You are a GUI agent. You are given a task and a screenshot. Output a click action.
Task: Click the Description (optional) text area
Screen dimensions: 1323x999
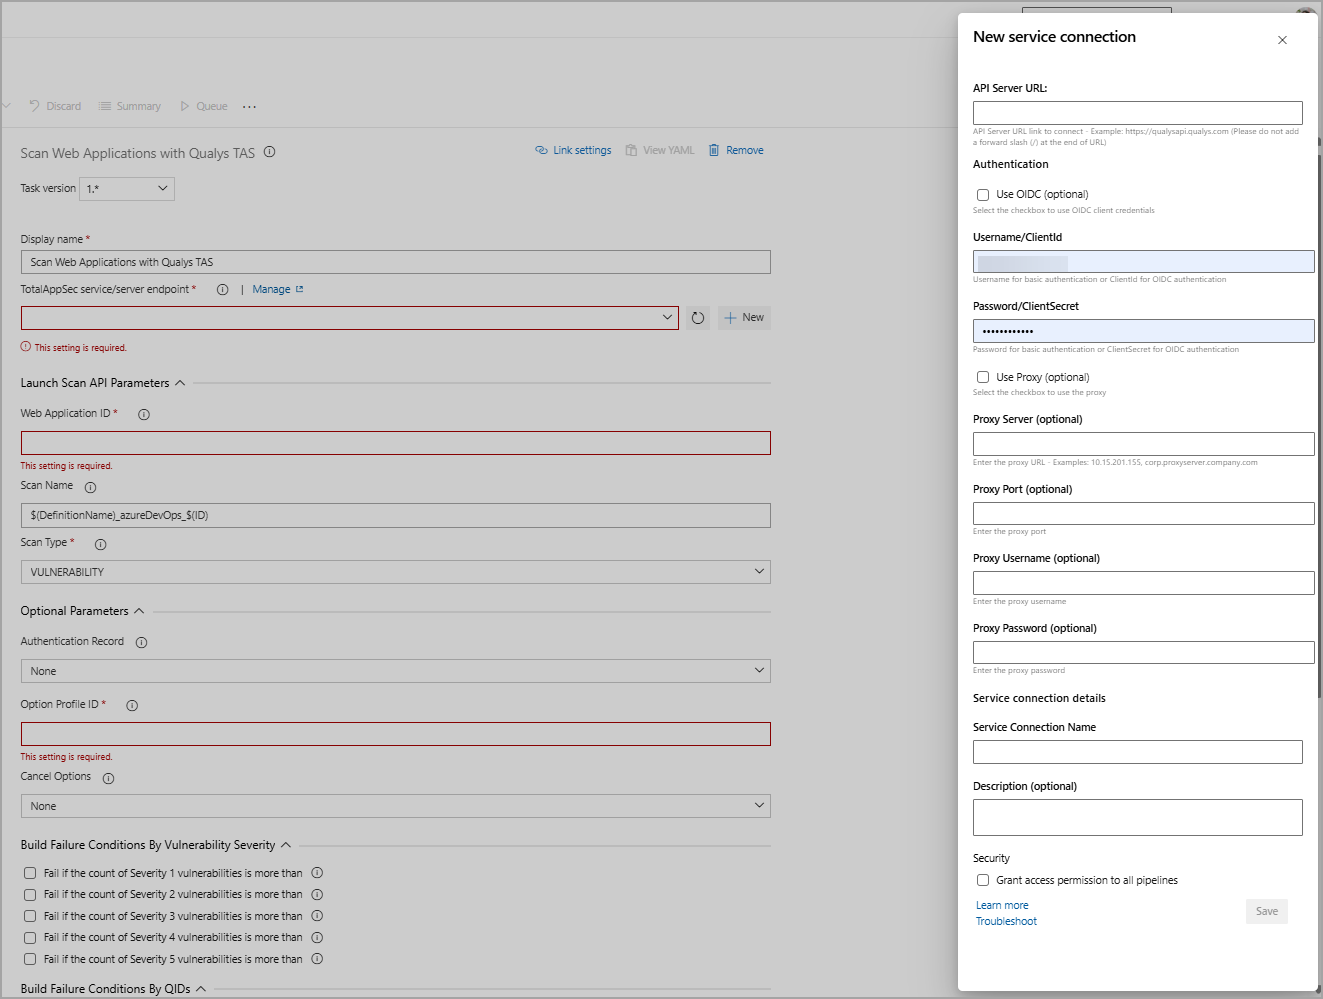click(x=1138, y=817)
